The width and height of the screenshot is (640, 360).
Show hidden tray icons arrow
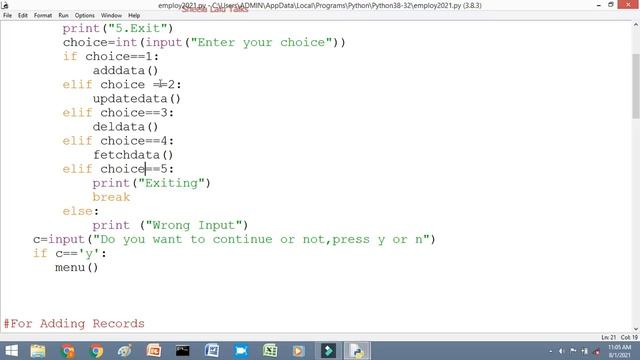click(x=550, y=351)
